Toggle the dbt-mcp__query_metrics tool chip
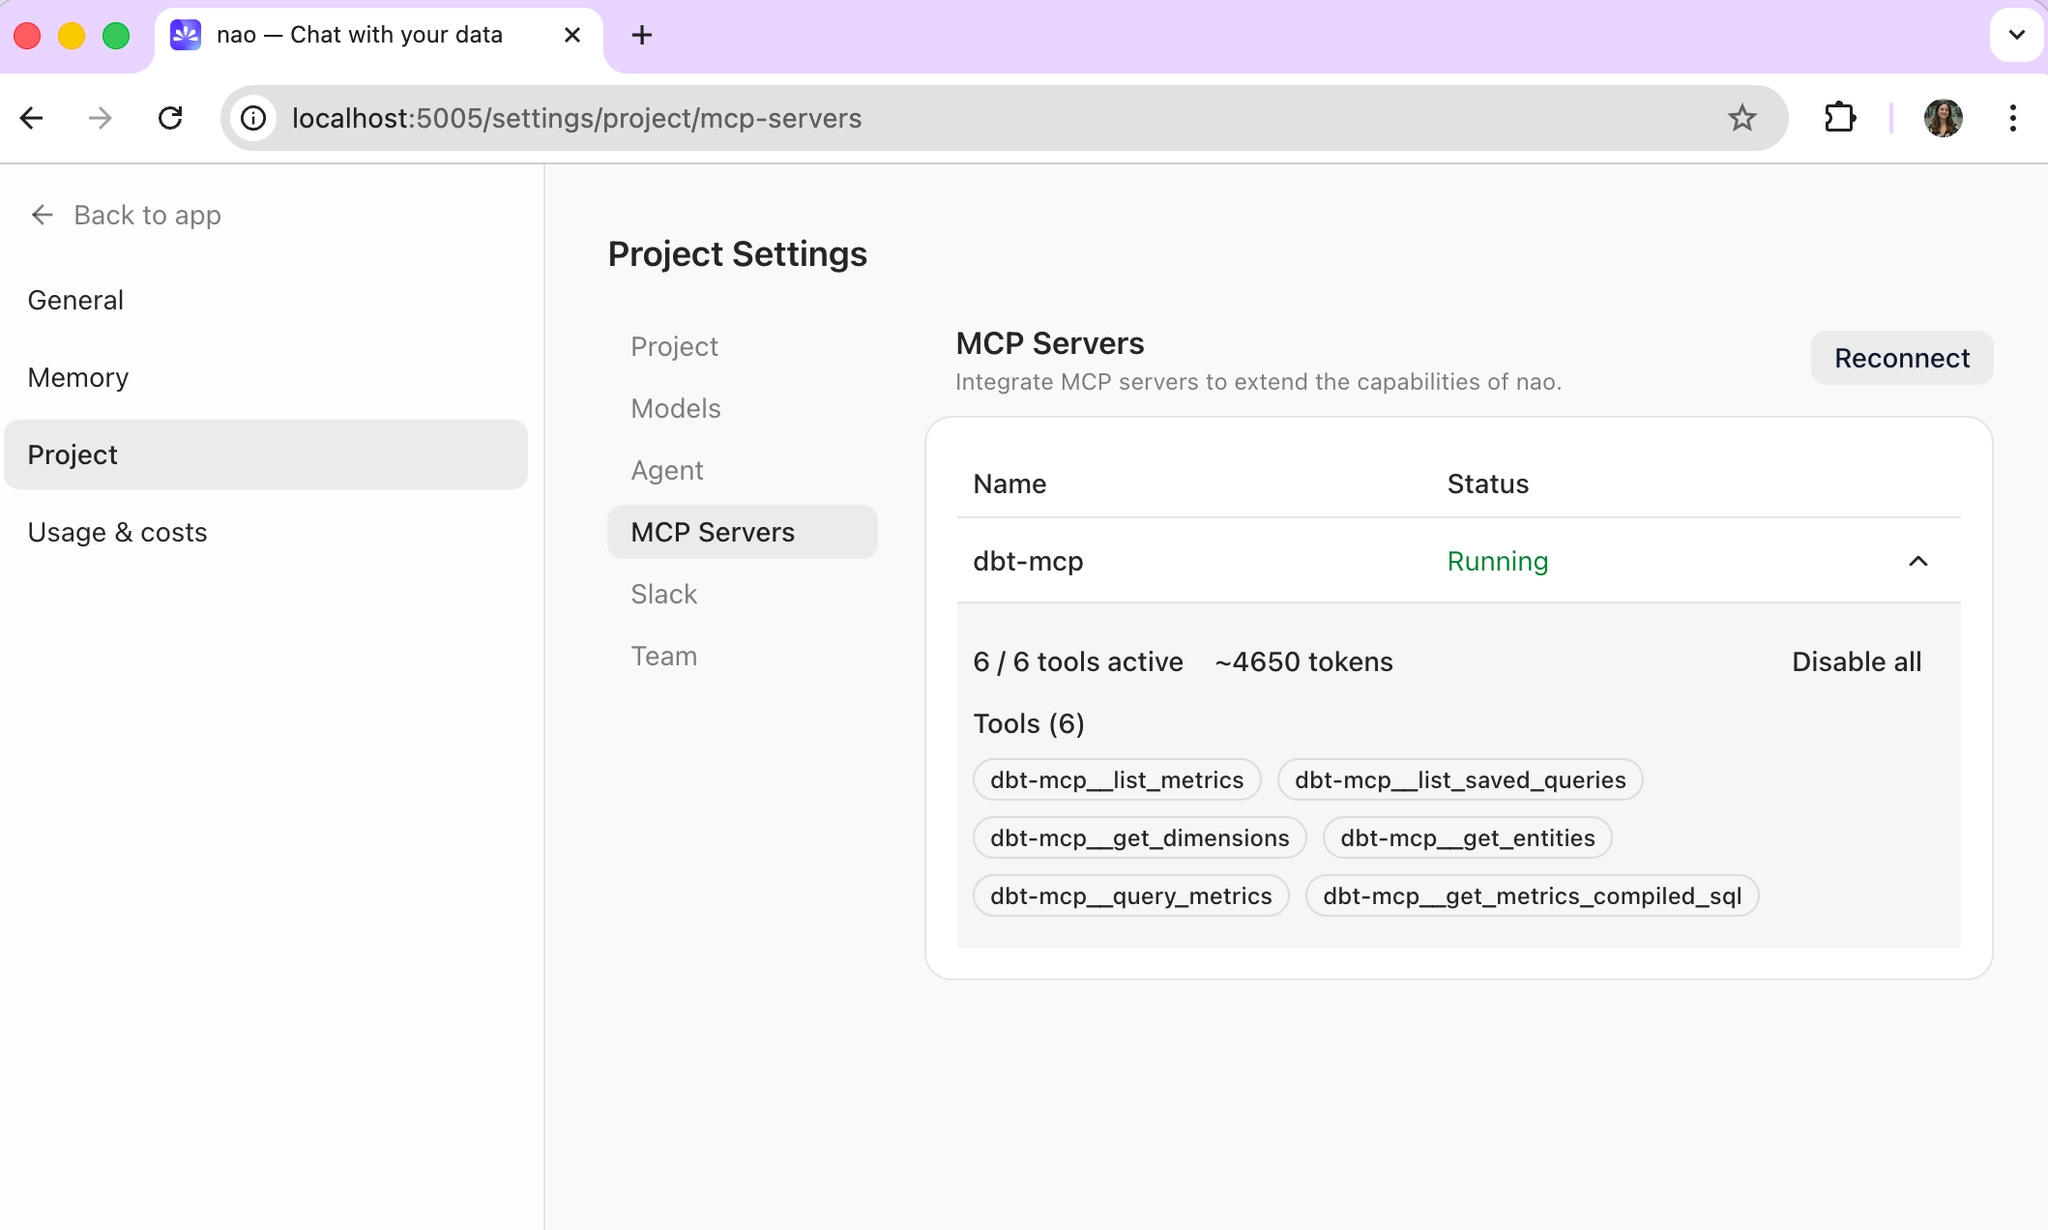Screen dimensions: 2048x1230 click(x=1130, y=896)
